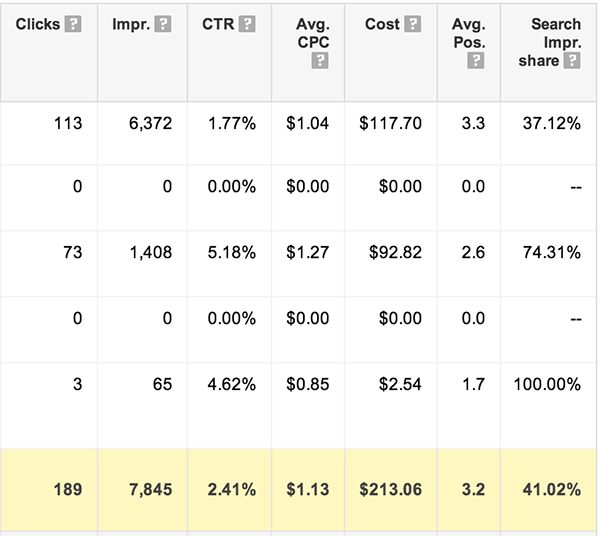This screenshot has height=536, width=600.
Task: Click the total $1.13 Avg. CPC
Action: point(308,490)
